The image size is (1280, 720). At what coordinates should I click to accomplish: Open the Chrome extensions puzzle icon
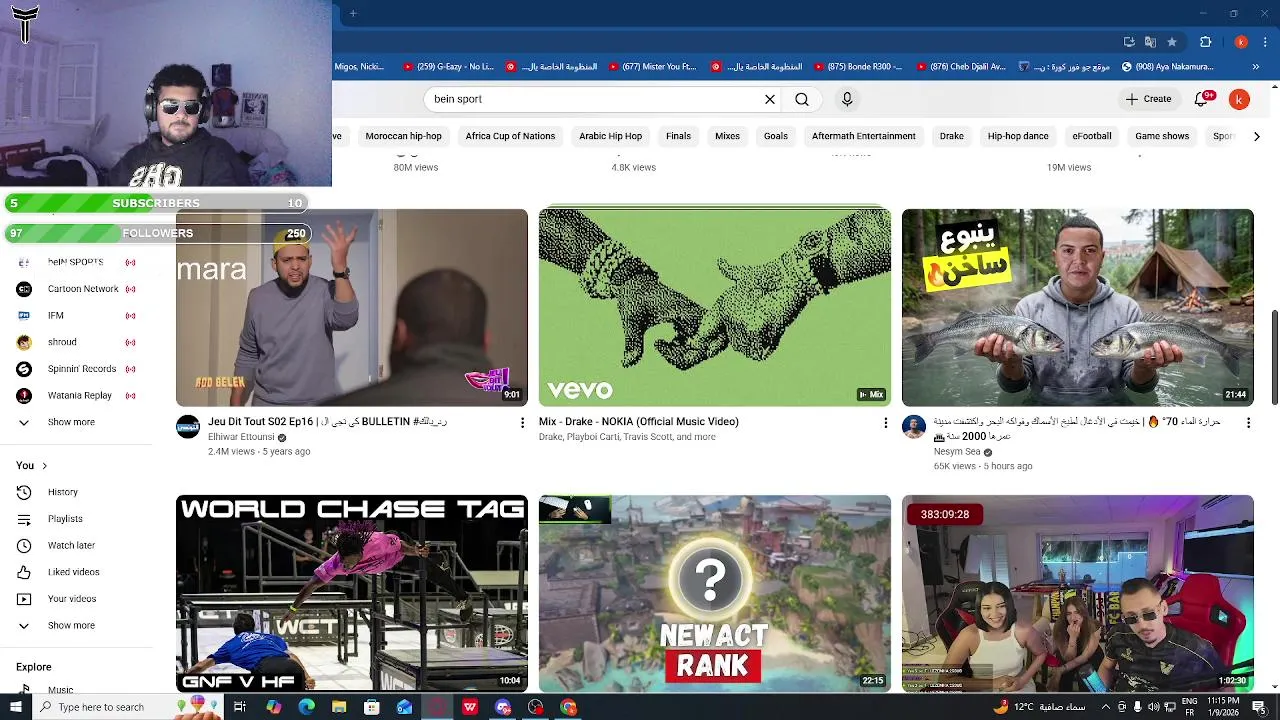click(1205, 42)
